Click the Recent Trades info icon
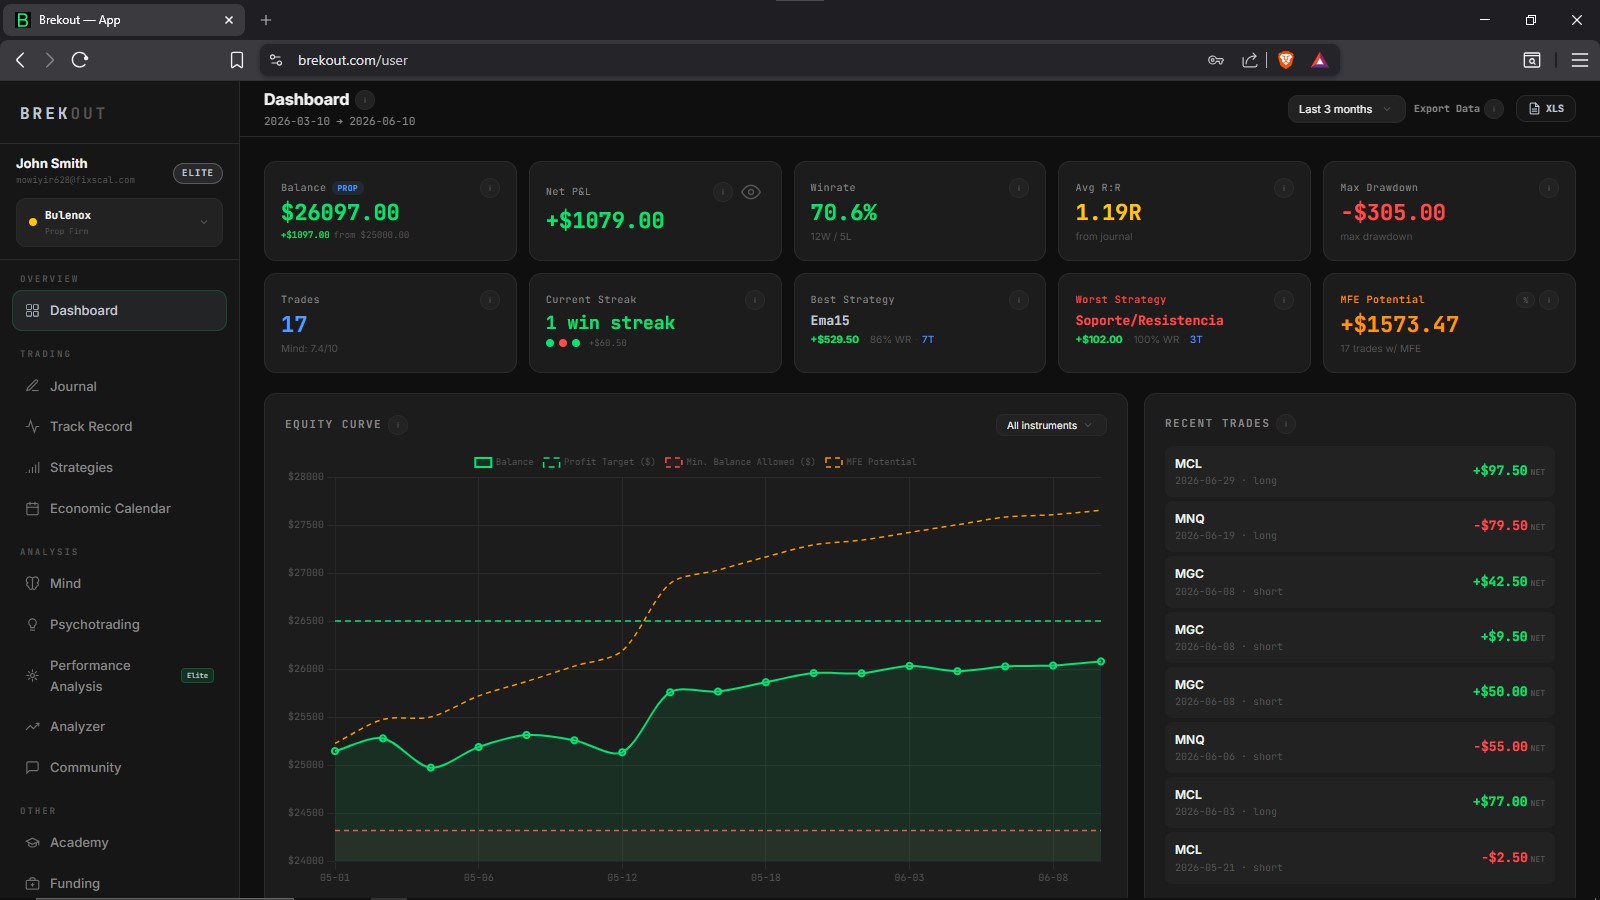The width and height of the screenshot is (1600, 900). (1286, 424)
